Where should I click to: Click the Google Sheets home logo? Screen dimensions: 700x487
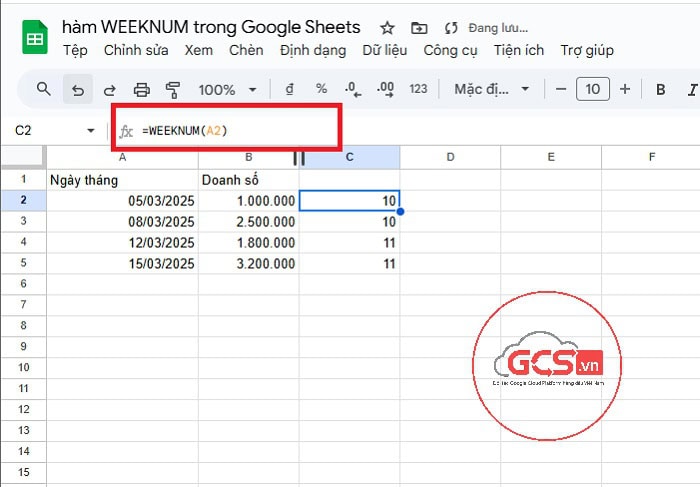(34, 38)
